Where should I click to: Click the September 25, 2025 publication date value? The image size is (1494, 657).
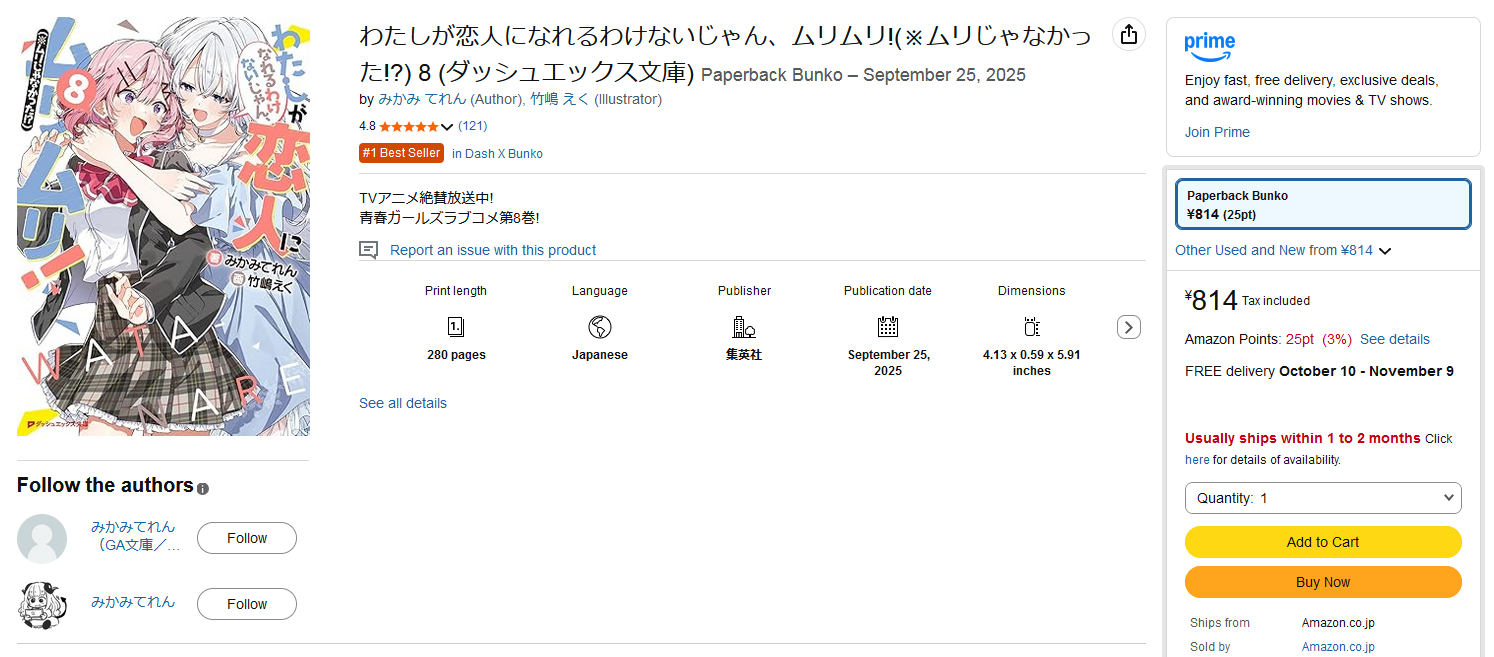888,363
